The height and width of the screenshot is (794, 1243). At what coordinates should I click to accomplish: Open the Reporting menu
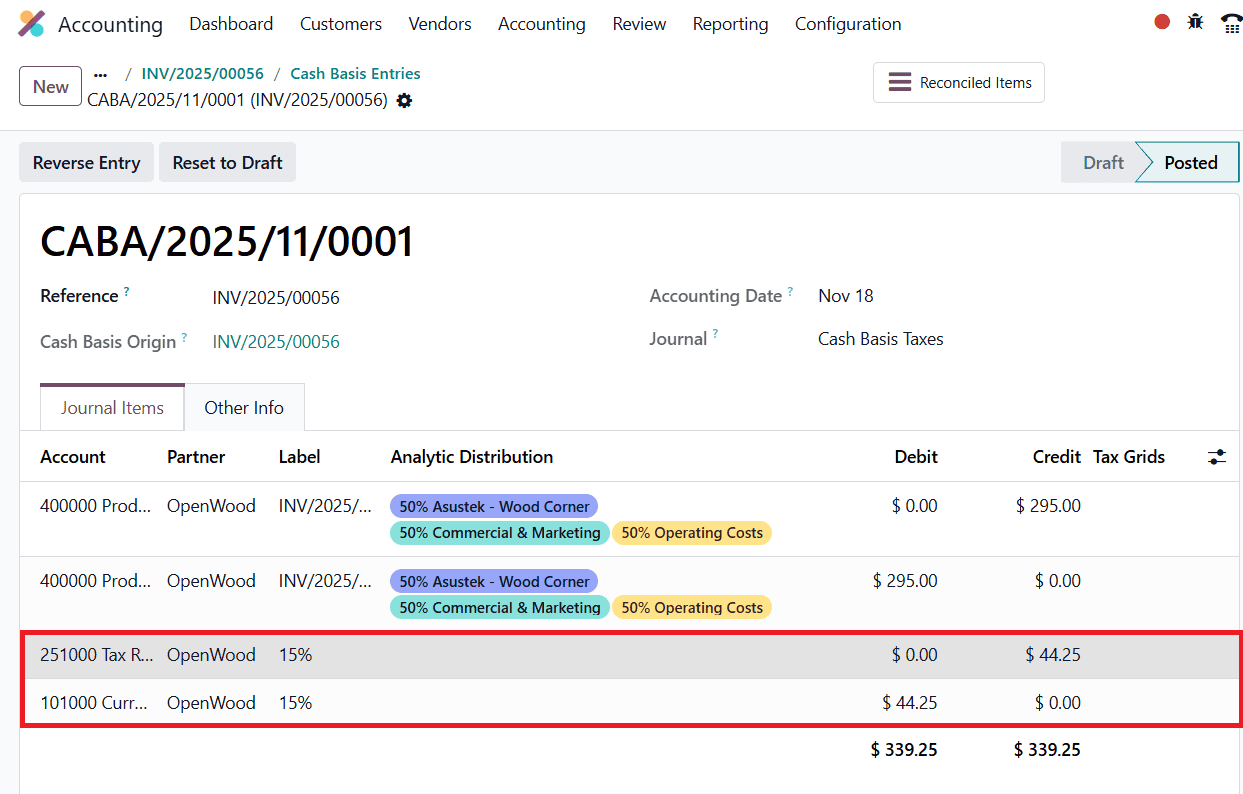[x=730, y=23]
